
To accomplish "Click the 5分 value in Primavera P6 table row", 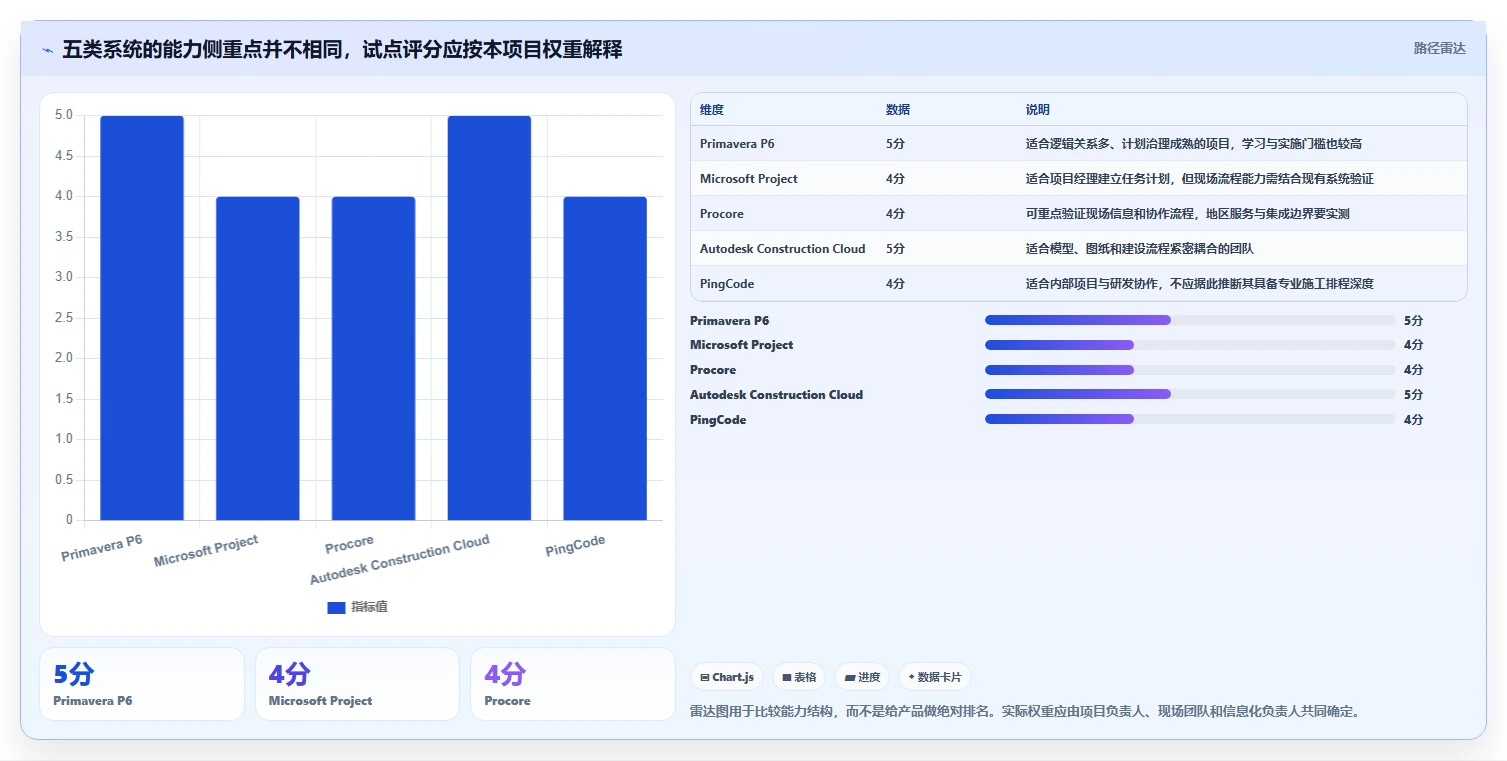I will [x=895, y=144].
